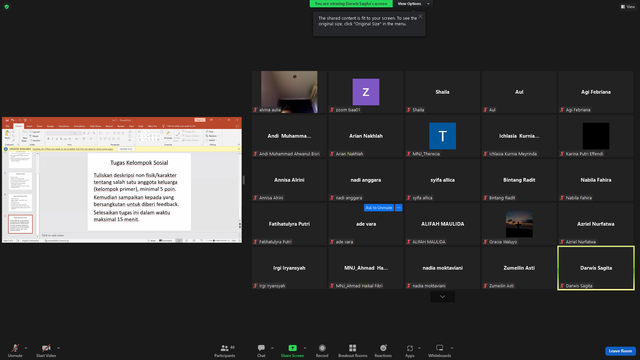Start recording with the Record icon
The width and height of the screenshot is (640, 360).
[322, 348]
